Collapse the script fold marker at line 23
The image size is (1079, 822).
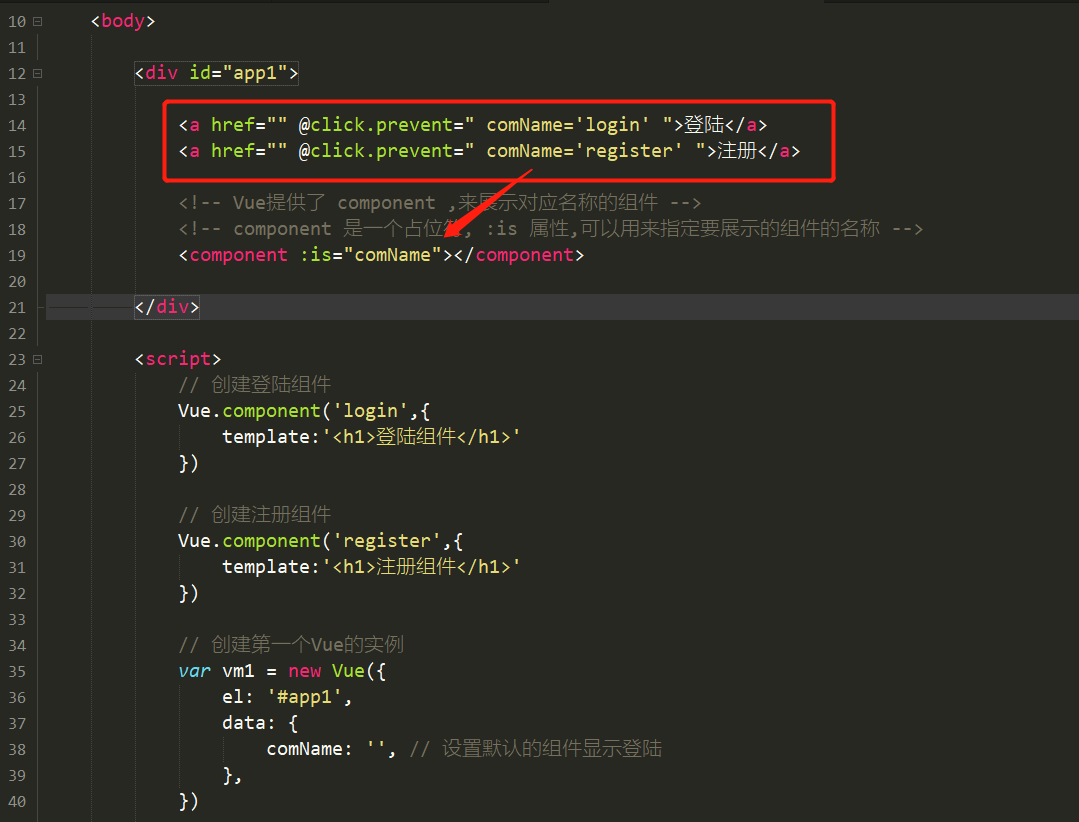pos(38,360)
